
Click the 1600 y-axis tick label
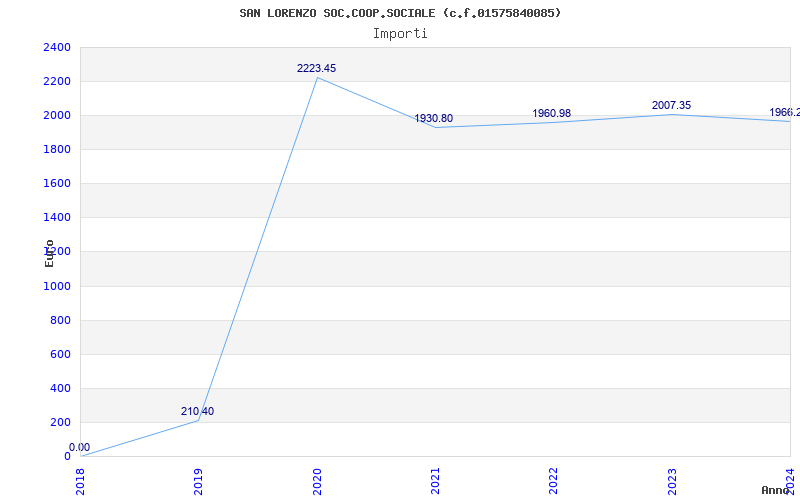(x=57, y=184)
